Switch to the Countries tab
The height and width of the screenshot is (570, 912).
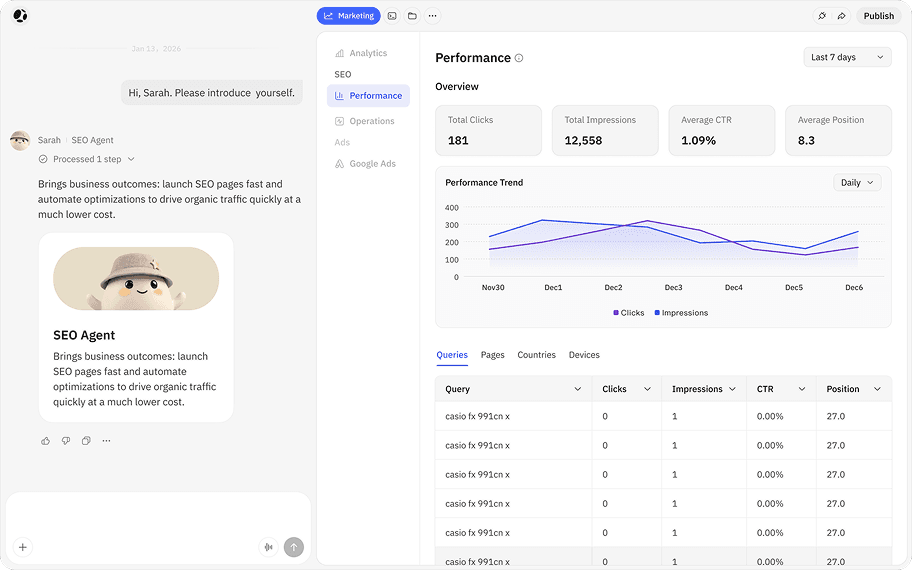[536, 355]
